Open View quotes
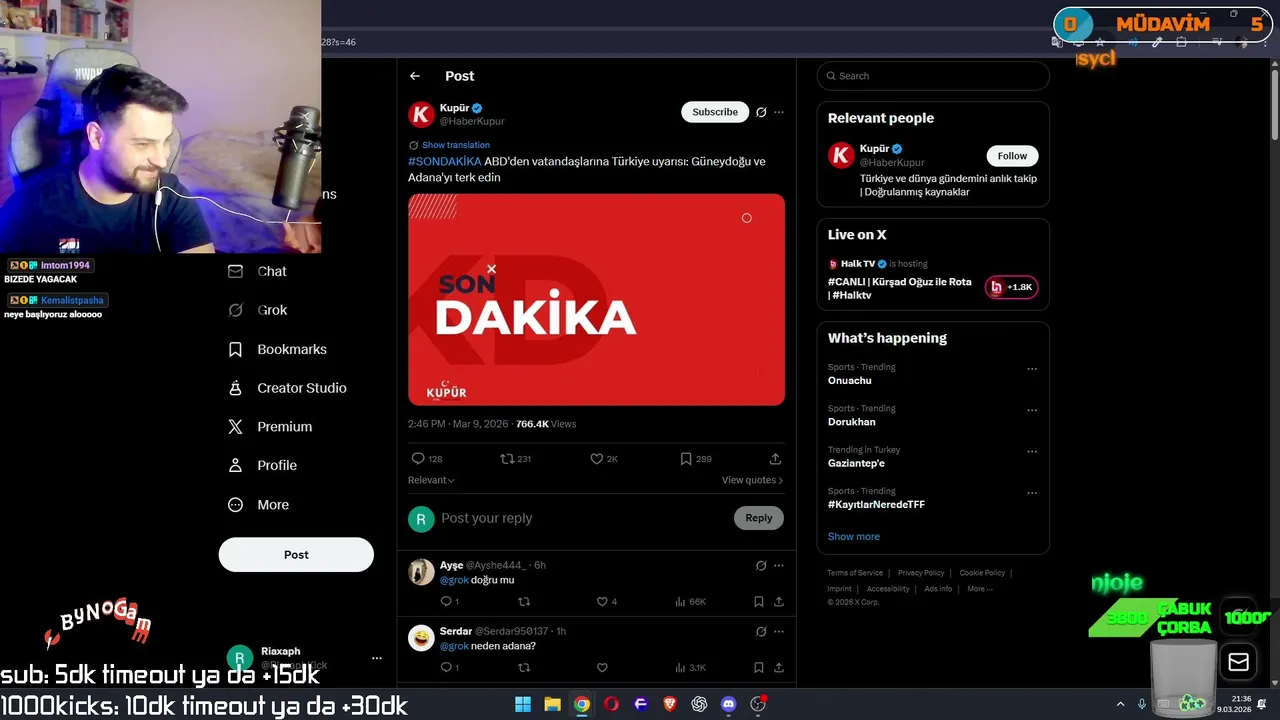 click(752, 480)
